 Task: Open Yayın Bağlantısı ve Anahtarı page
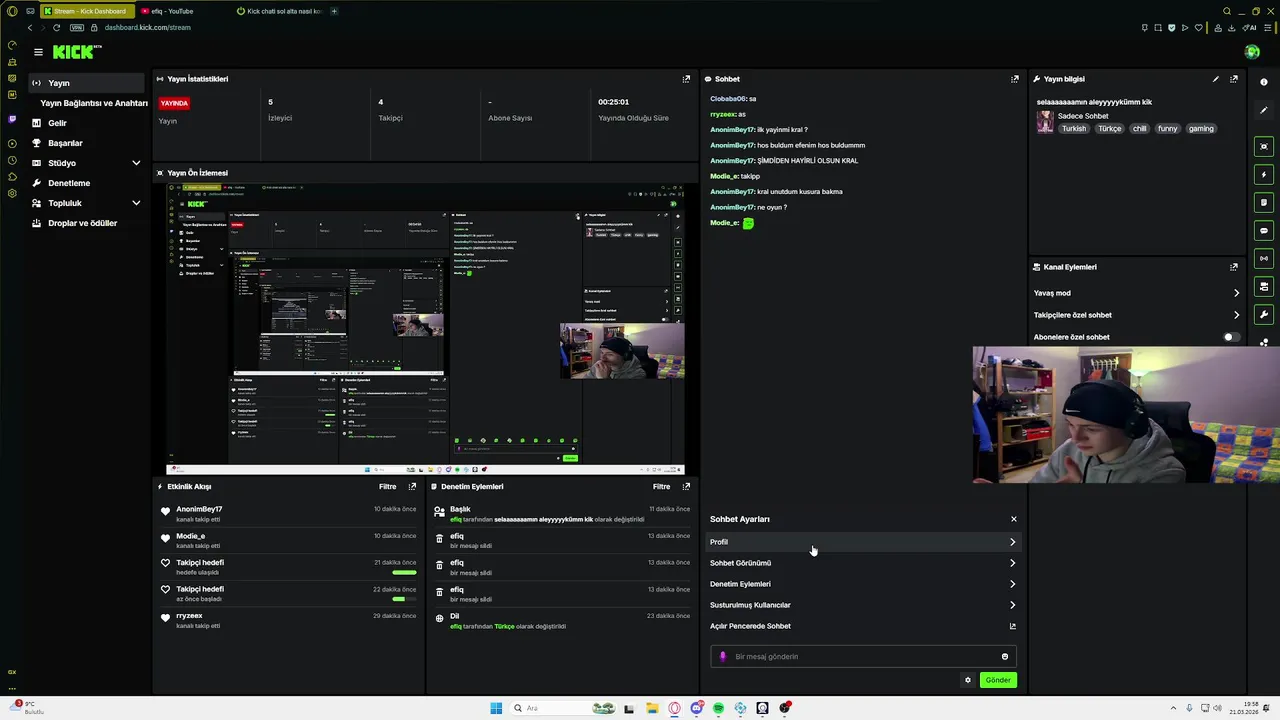coord(94,103)
